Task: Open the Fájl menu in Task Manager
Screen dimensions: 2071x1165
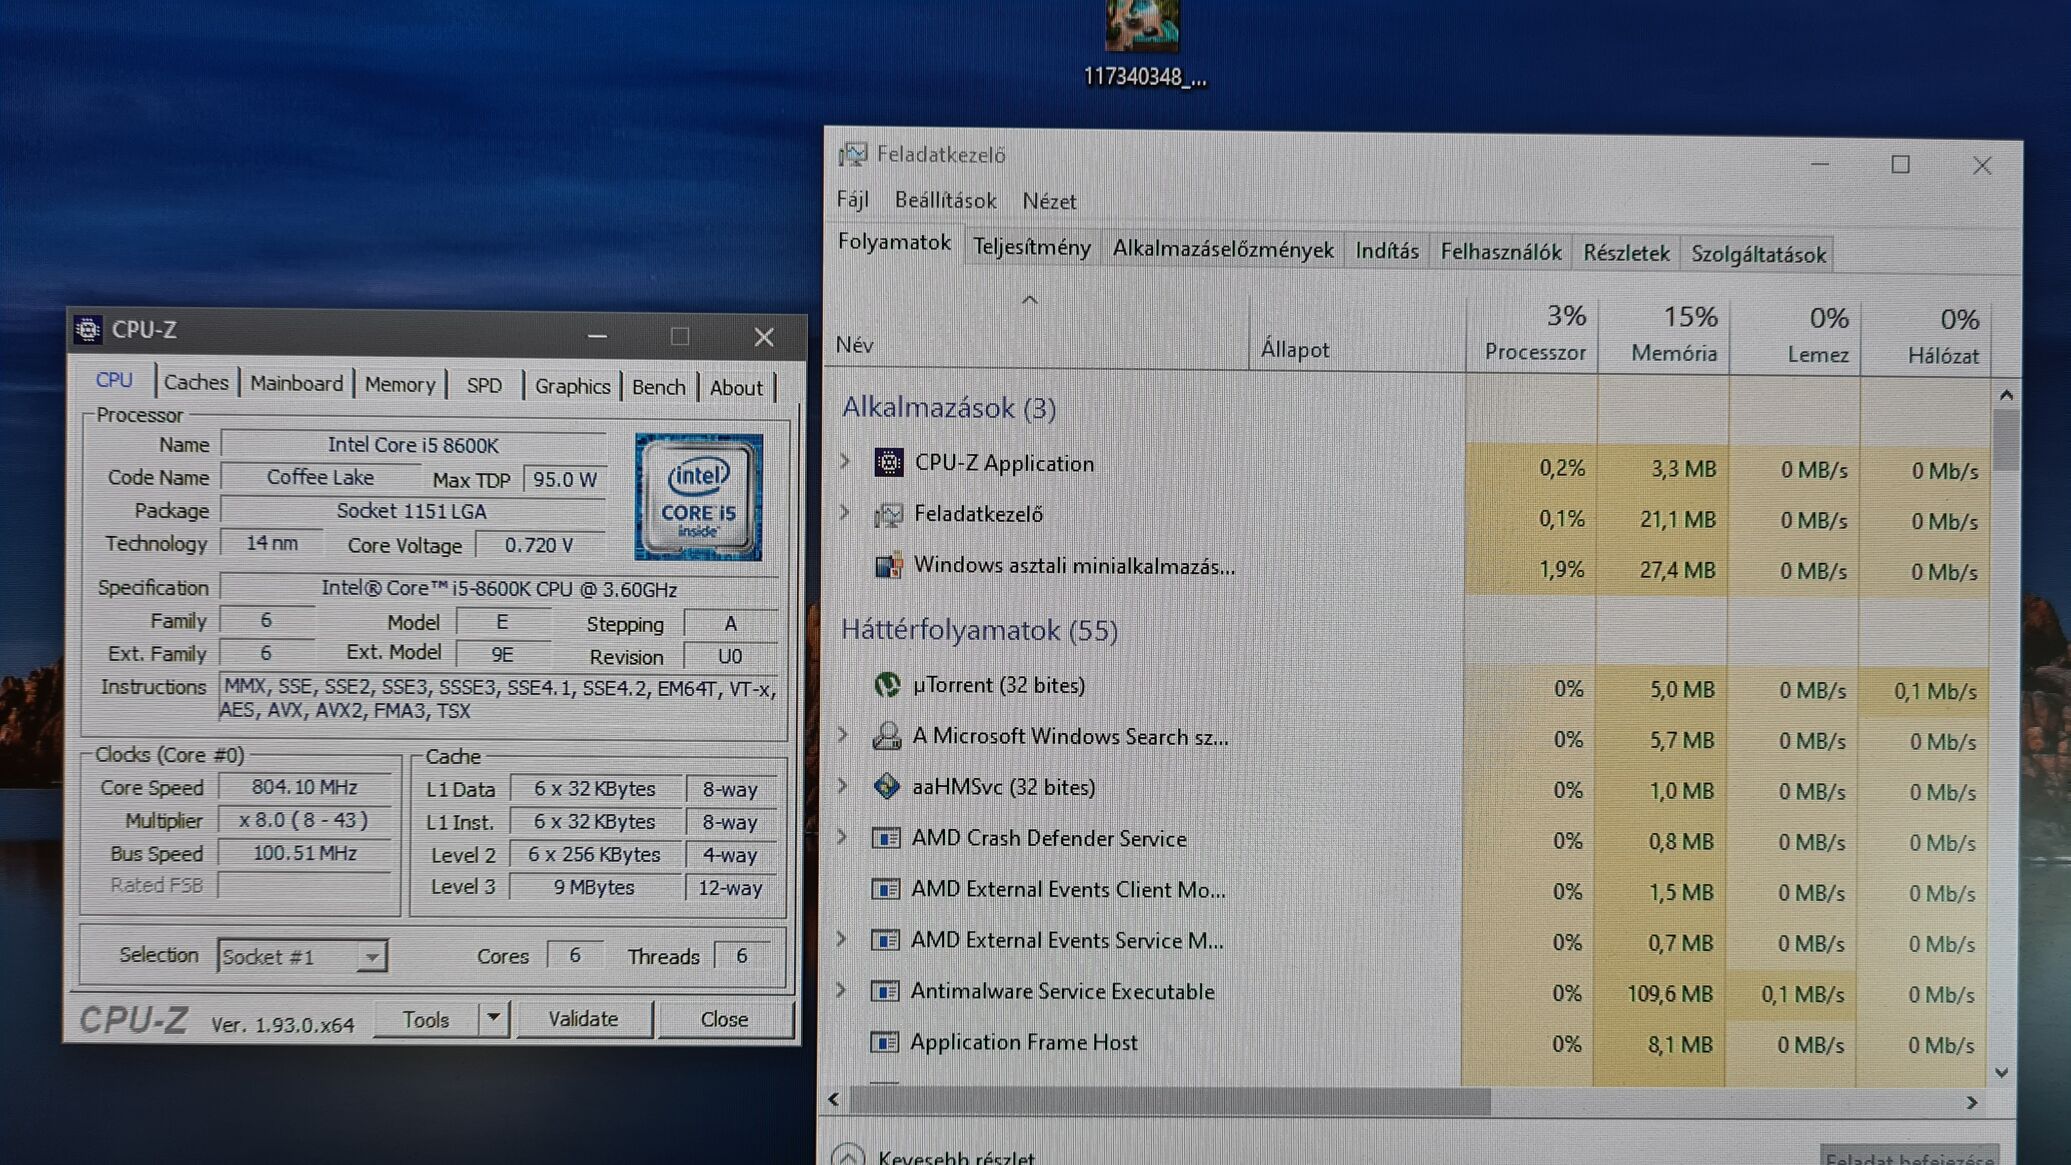Action: [852, 199]
